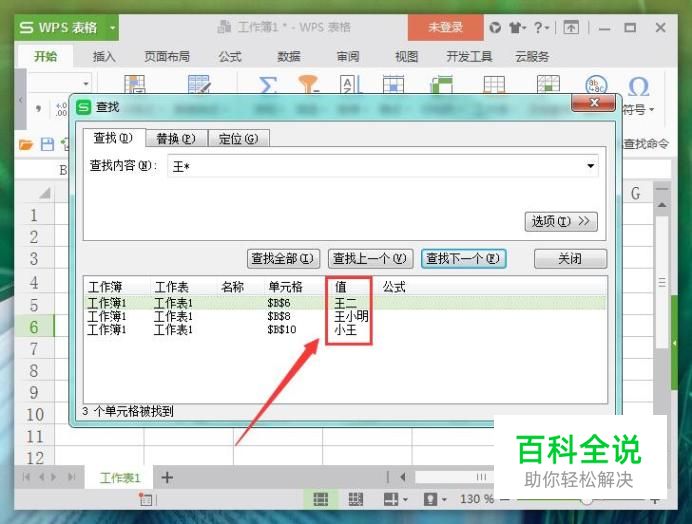Expand the reading mode dropdown arrow
692x524 pixels.
pos(406,500)
